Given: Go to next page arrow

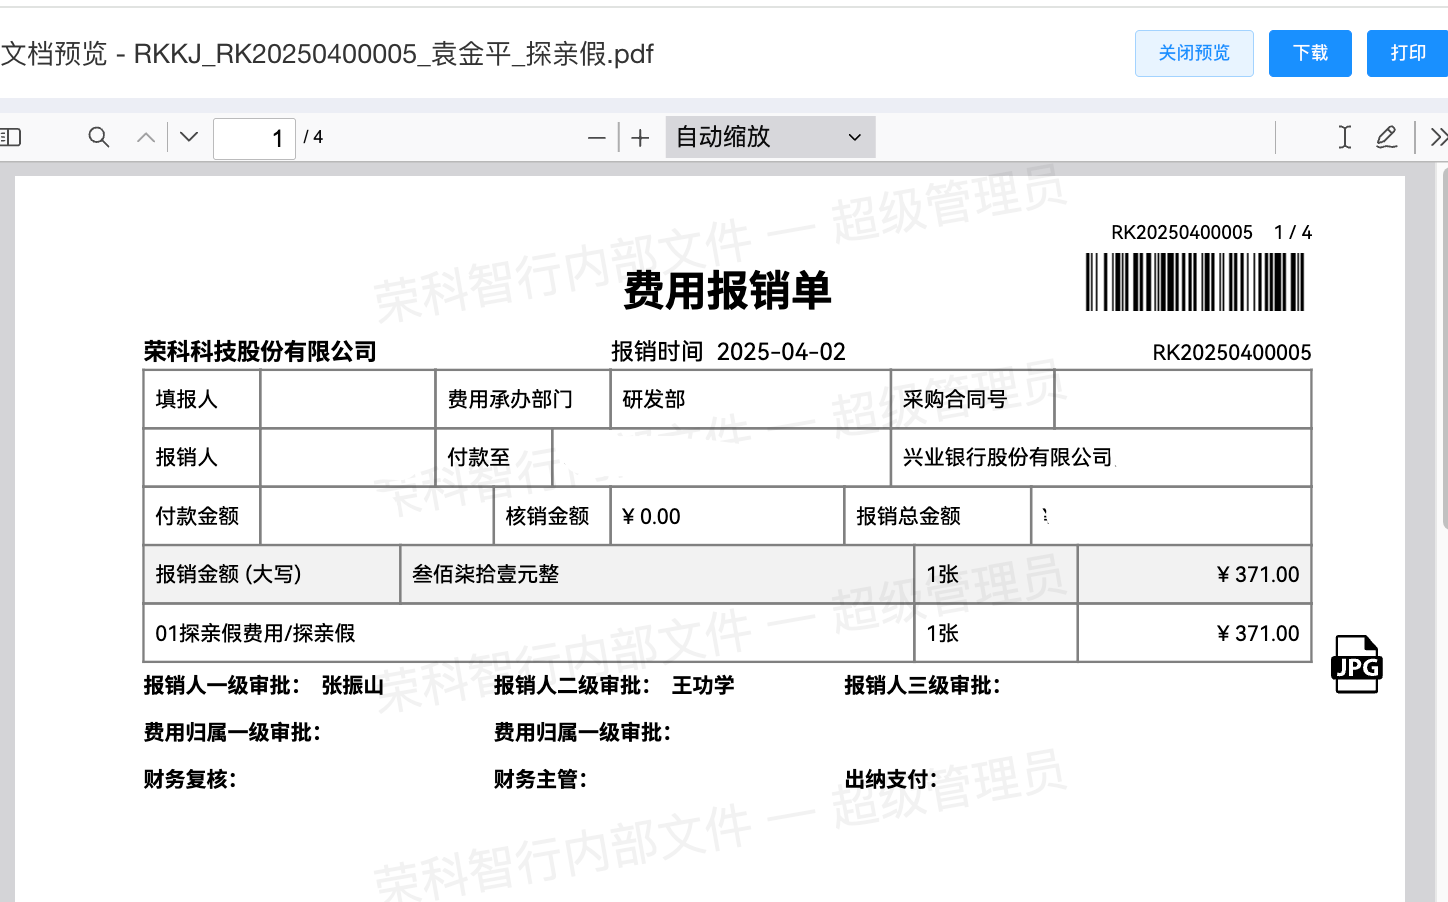Looking at the screenshot, I should point(189,137).
